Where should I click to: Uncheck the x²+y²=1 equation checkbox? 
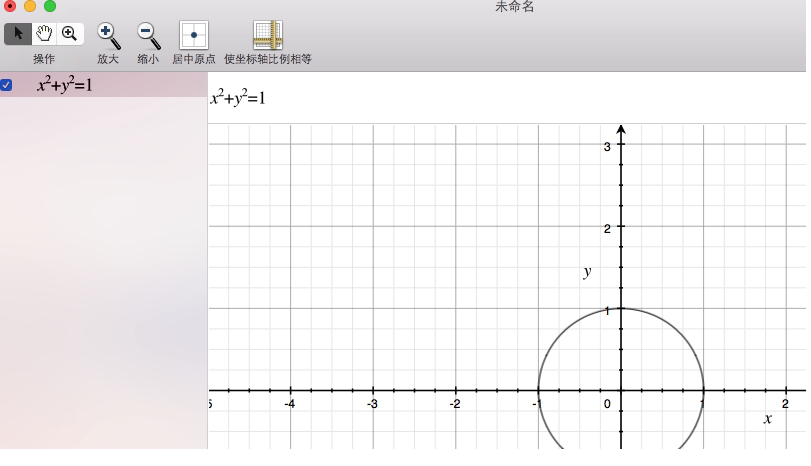6,85
